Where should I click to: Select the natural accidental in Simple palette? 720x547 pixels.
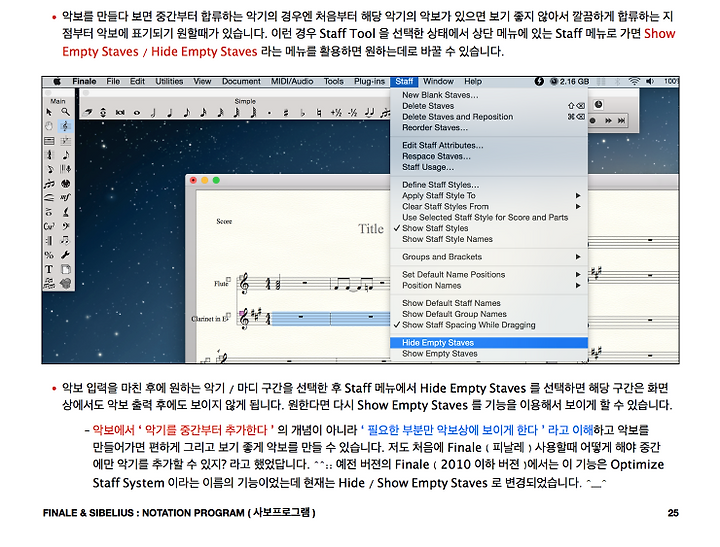pyautogui.click(x=319, y=113)
